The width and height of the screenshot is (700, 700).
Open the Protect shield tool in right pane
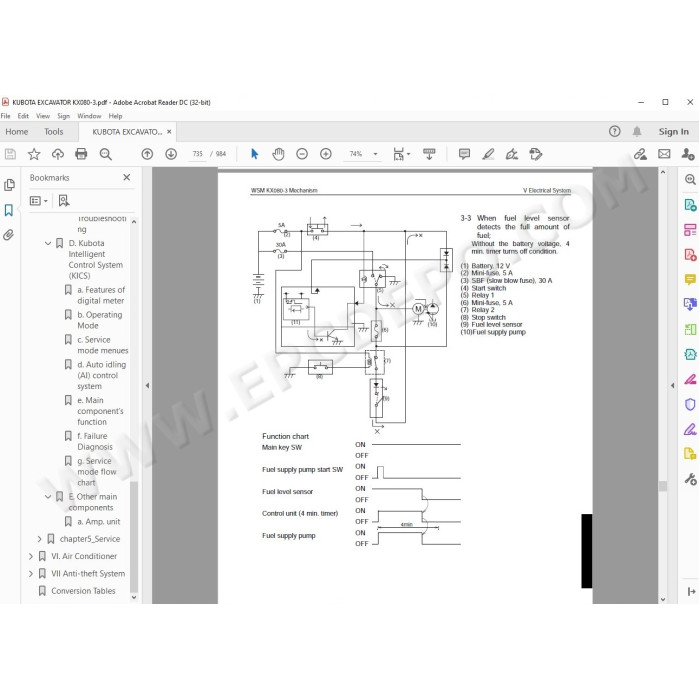point(690,404)
